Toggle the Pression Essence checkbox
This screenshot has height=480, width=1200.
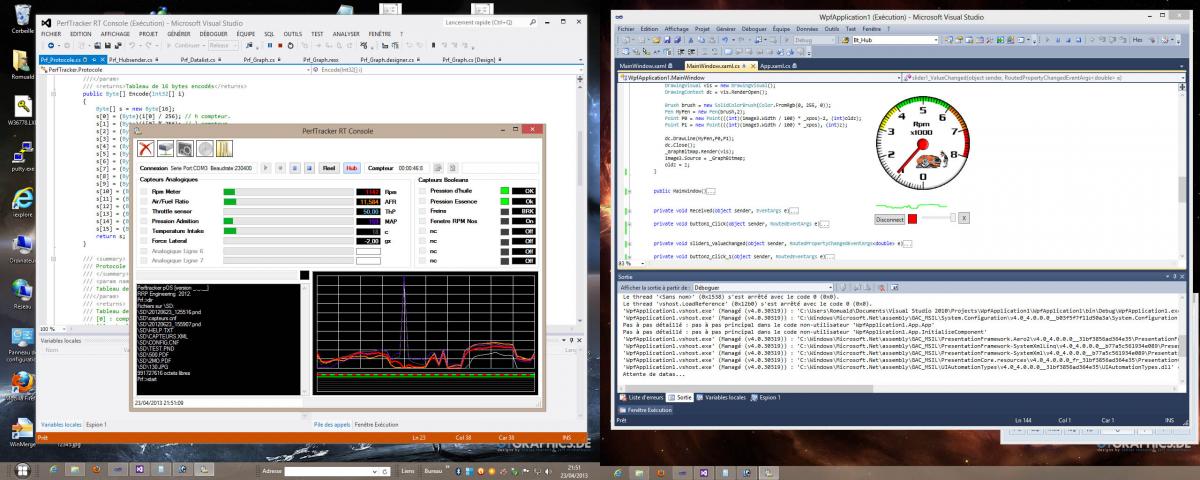[423, 202]
